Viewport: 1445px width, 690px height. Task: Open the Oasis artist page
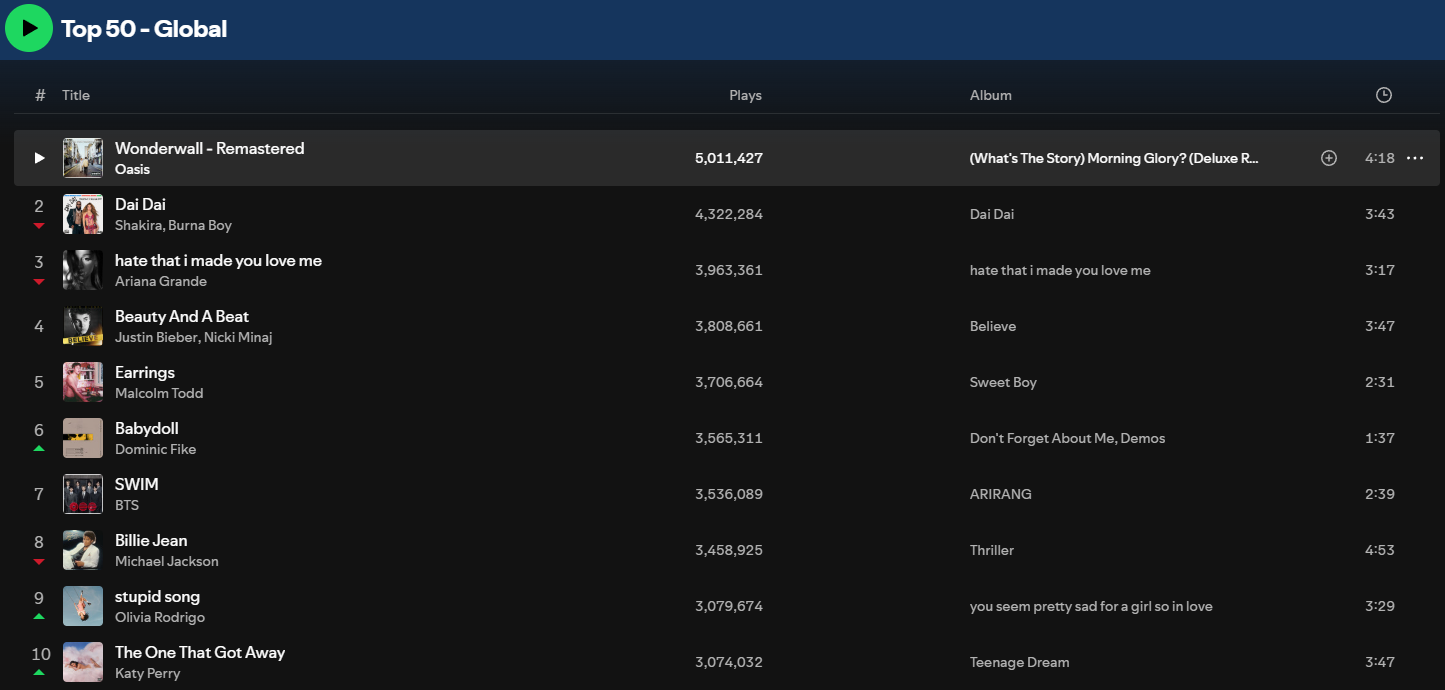pyautogui.click(x=132, y=169)
